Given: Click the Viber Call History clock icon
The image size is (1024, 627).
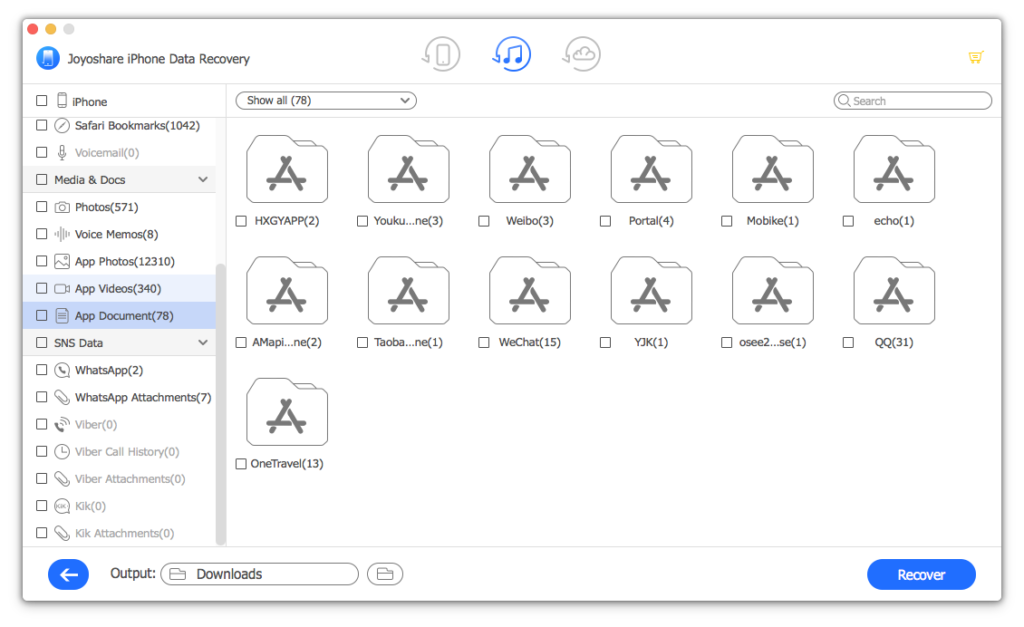Looking at the screenshot, I should 62,451.
